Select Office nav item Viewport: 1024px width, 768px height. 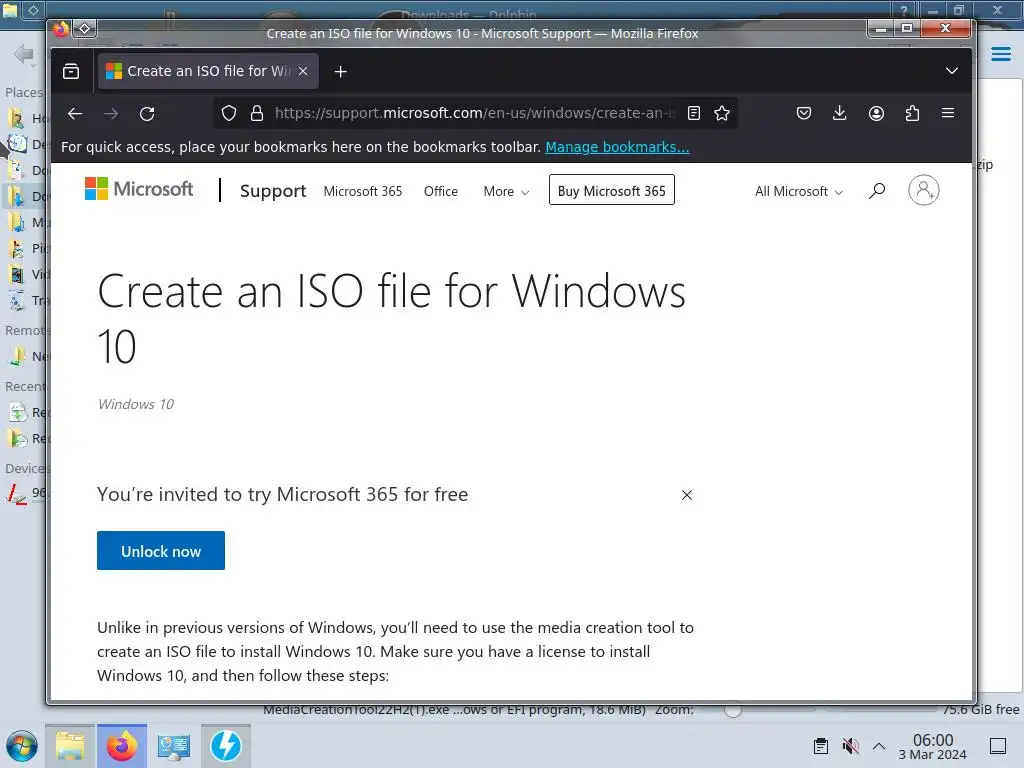click(441, 191)
